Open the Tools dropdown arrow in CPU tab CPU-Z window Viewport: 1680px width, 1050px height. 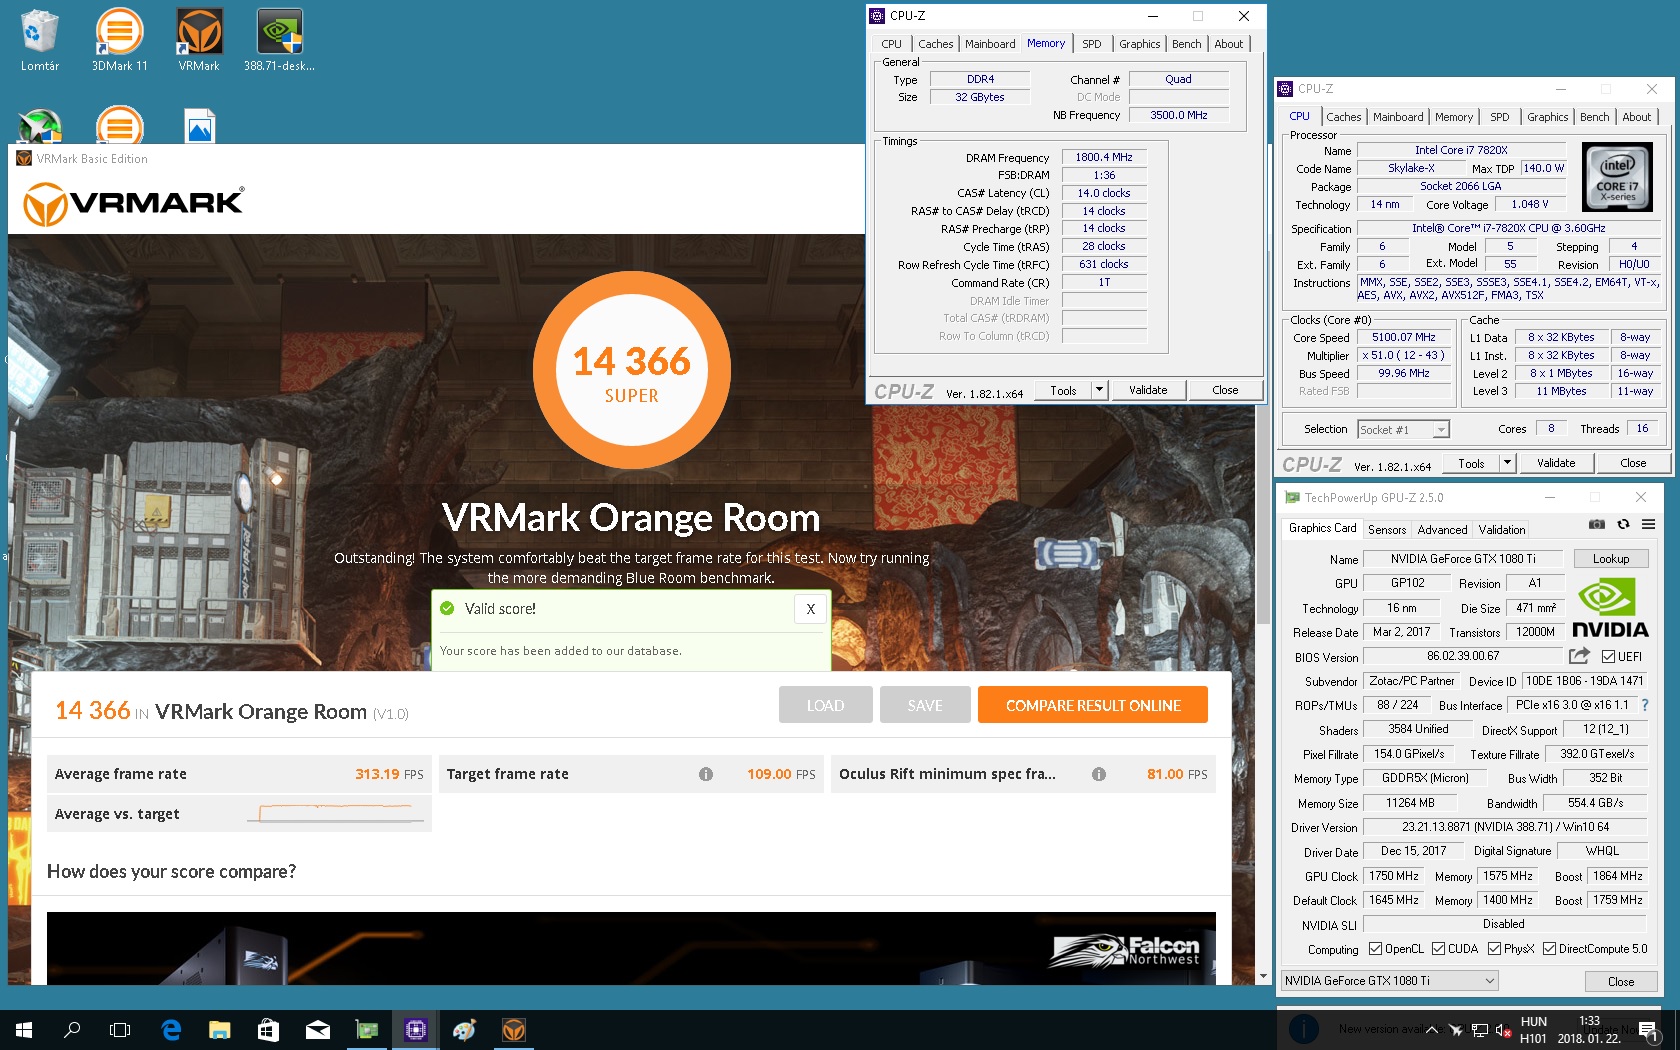pos(1508,463)
